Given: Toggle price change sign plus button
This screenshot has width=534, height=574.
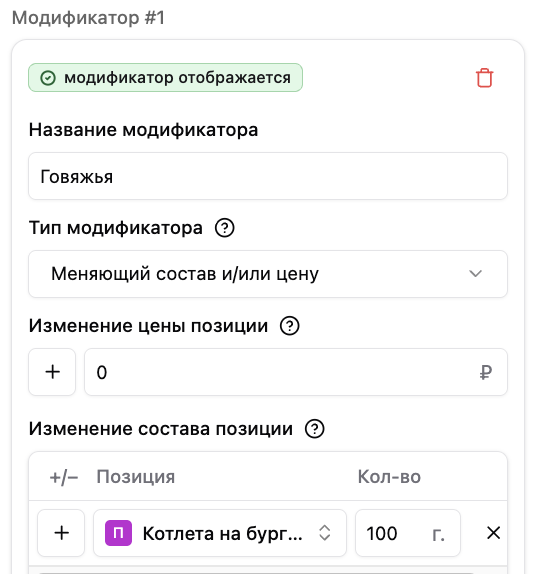Looking at the screenshot, I should click(x=52, y=372).
